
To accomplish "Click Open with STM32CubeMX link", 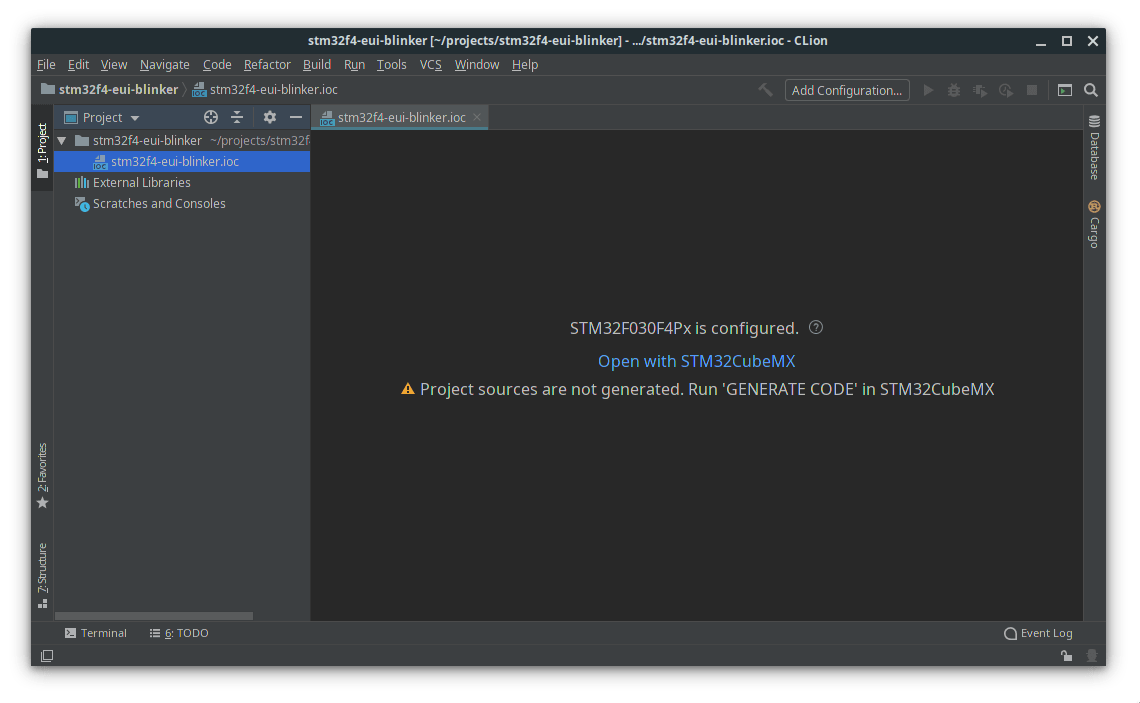I will (x=696, y=361).
